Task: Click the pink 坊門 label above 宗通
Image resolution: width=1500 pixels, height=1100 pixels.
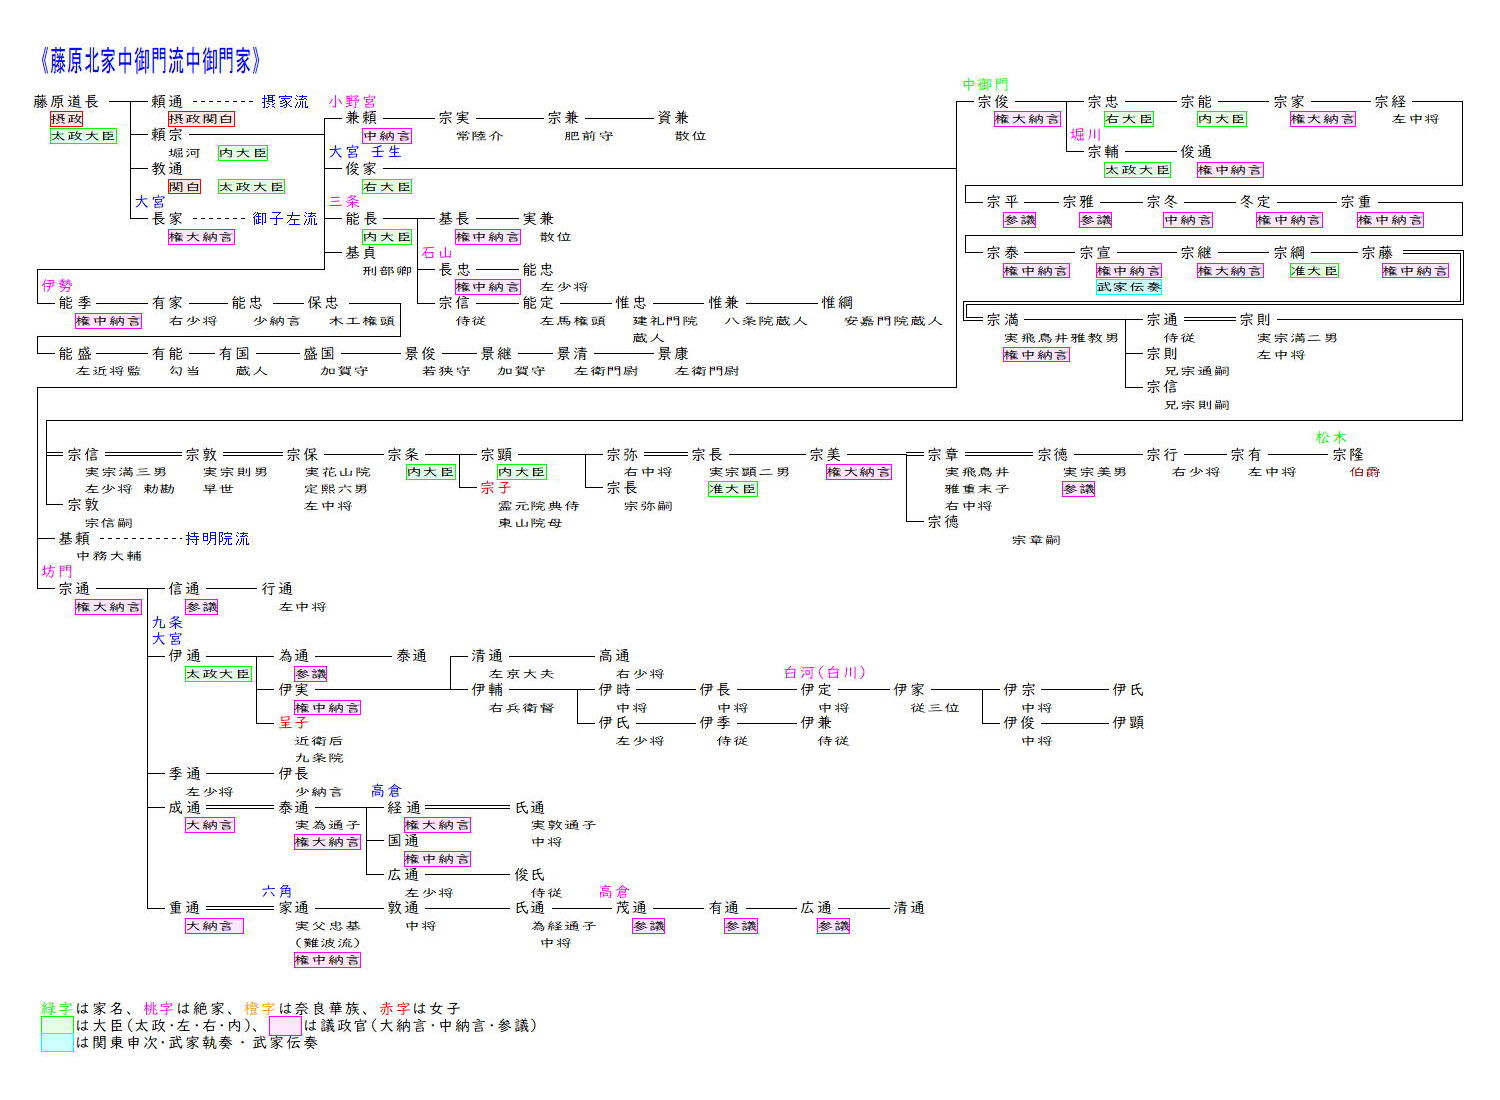Action: 57,571
